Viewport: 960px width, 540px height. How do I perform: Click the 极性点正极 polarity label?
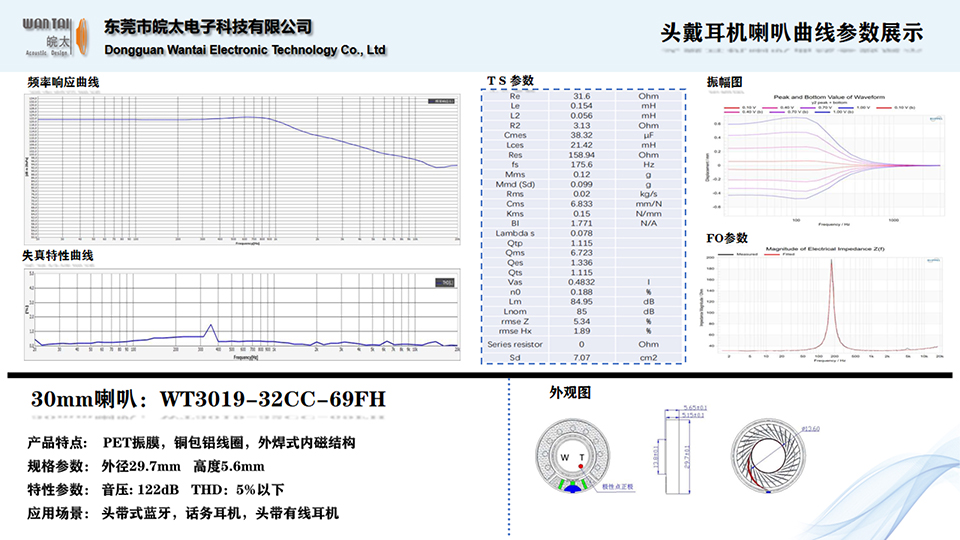pyautogui.click(x=618, y=487)
